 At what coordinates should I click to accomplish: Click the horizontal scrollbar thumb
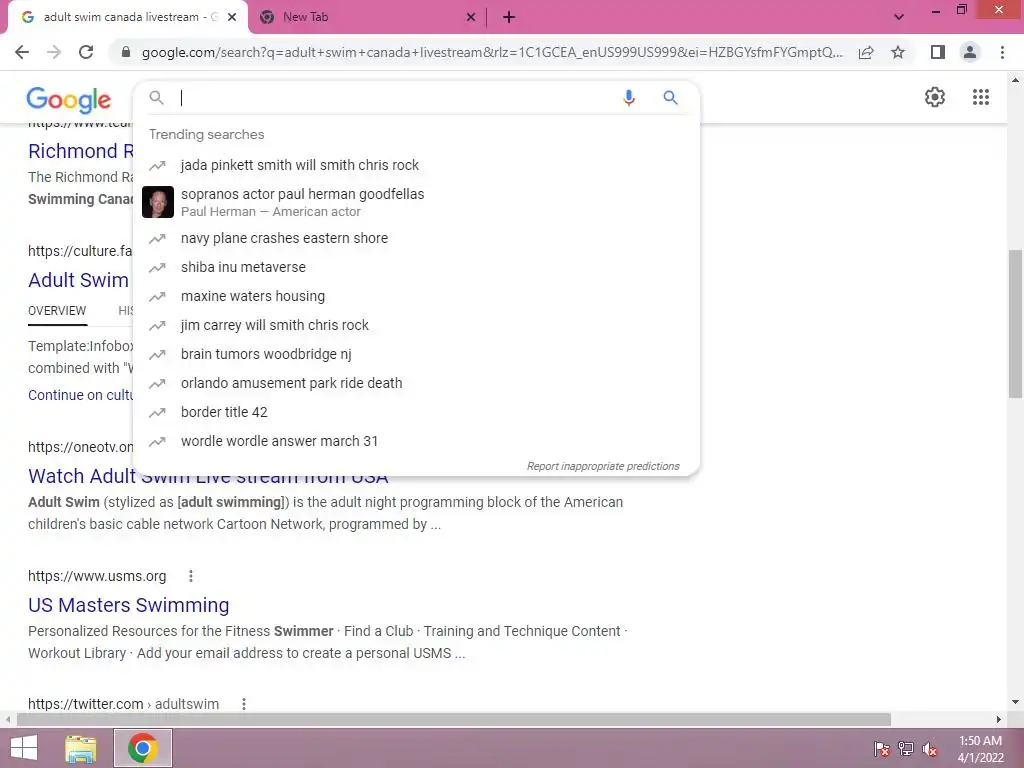coord(454,720)
